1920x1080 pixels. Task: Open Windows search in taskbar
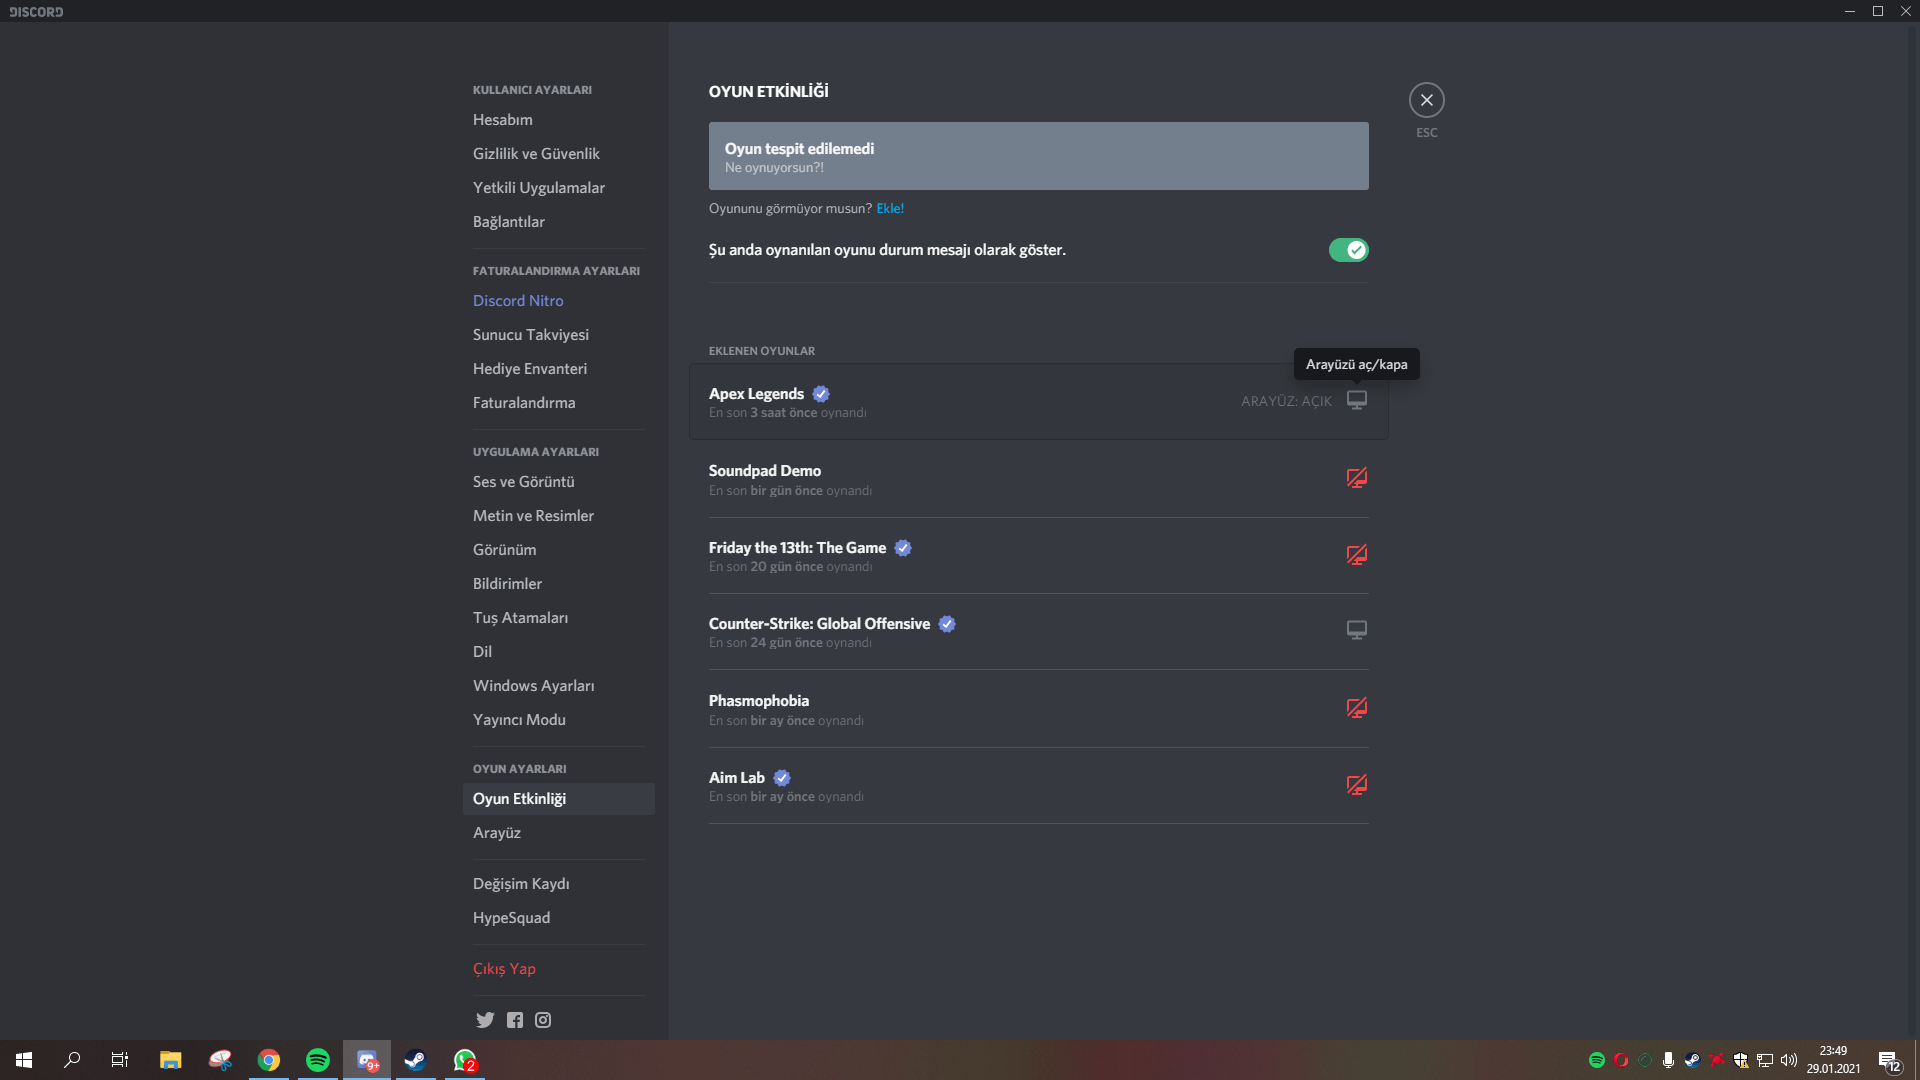(x=72, y=1060)
